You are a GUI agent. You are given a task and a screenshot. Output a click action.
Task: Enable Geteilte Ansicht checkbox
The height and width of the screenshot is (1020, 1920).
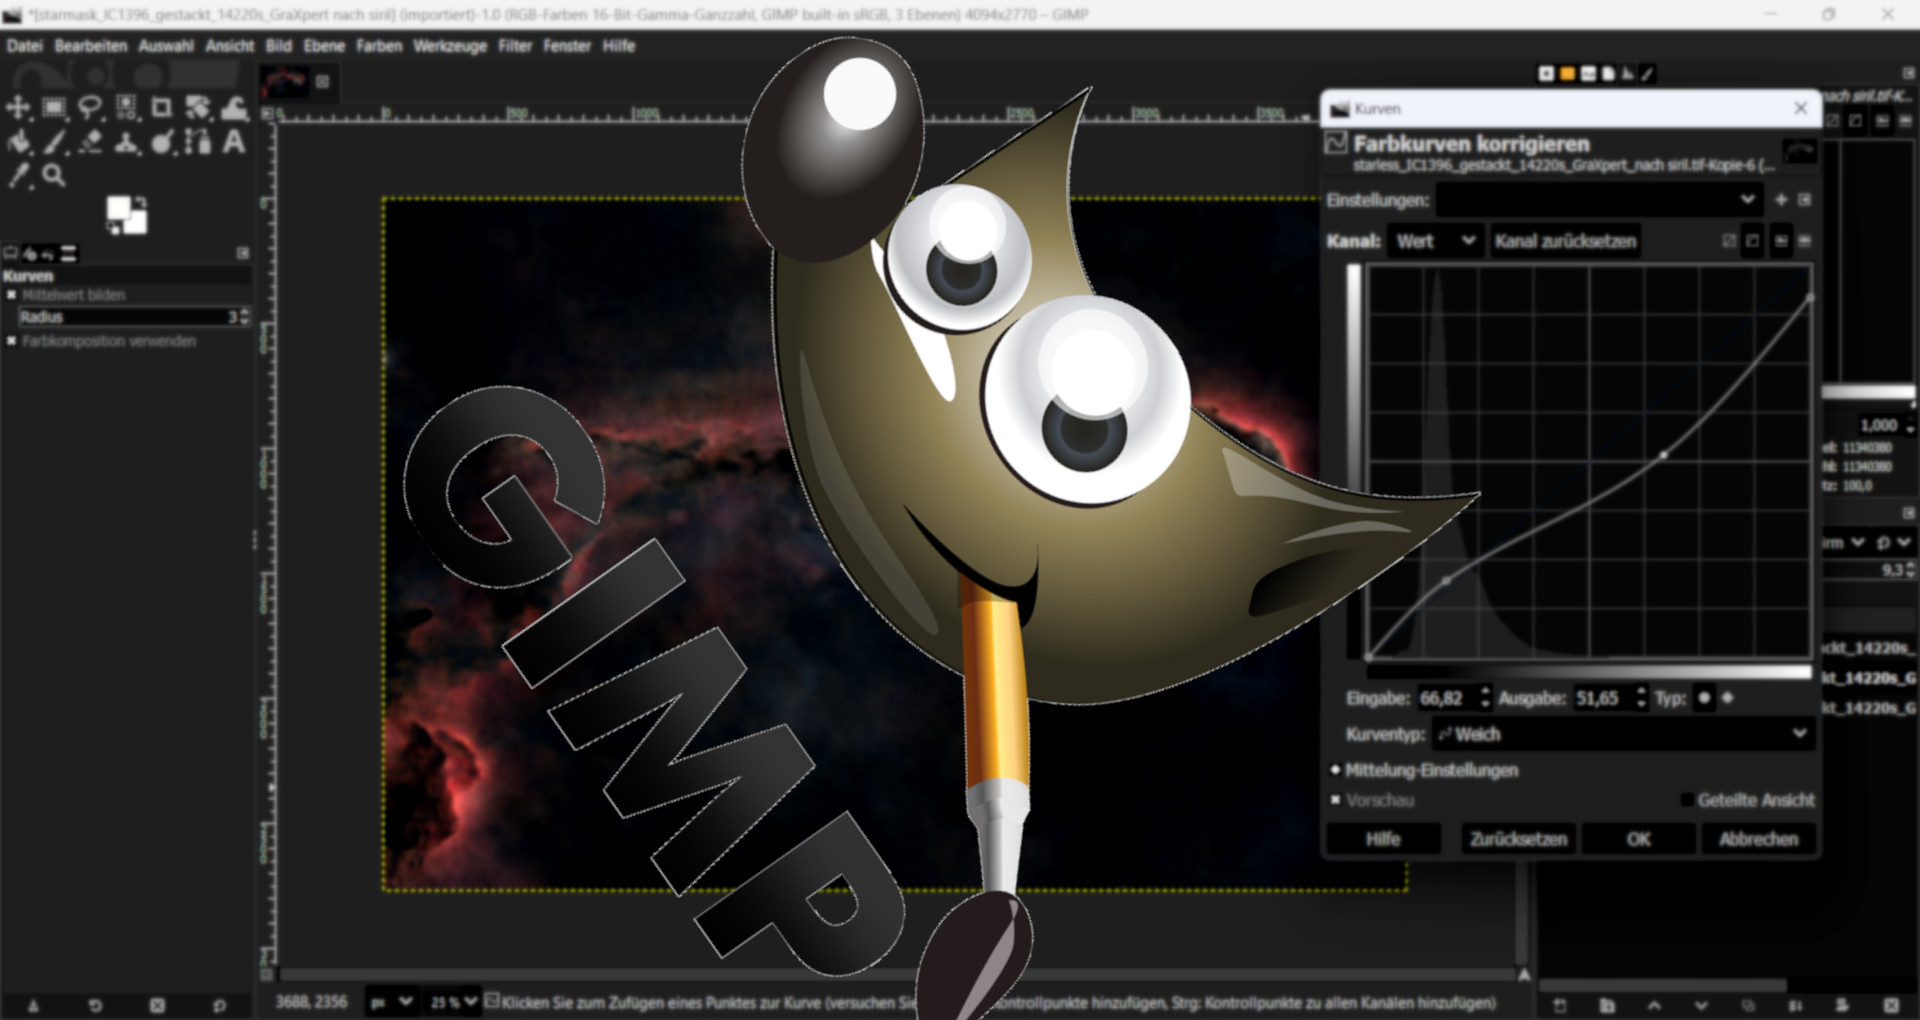click(1688, 800)
